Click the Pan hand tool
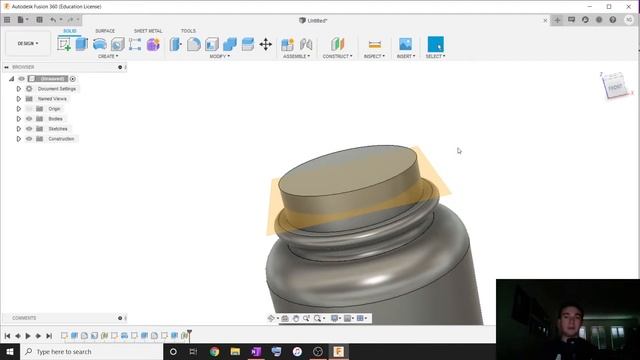640x360 pixels. coord(296,318)
